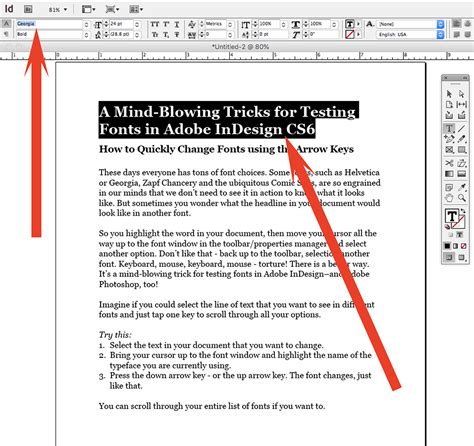Select the Eyedropper tool

point(462,187)
